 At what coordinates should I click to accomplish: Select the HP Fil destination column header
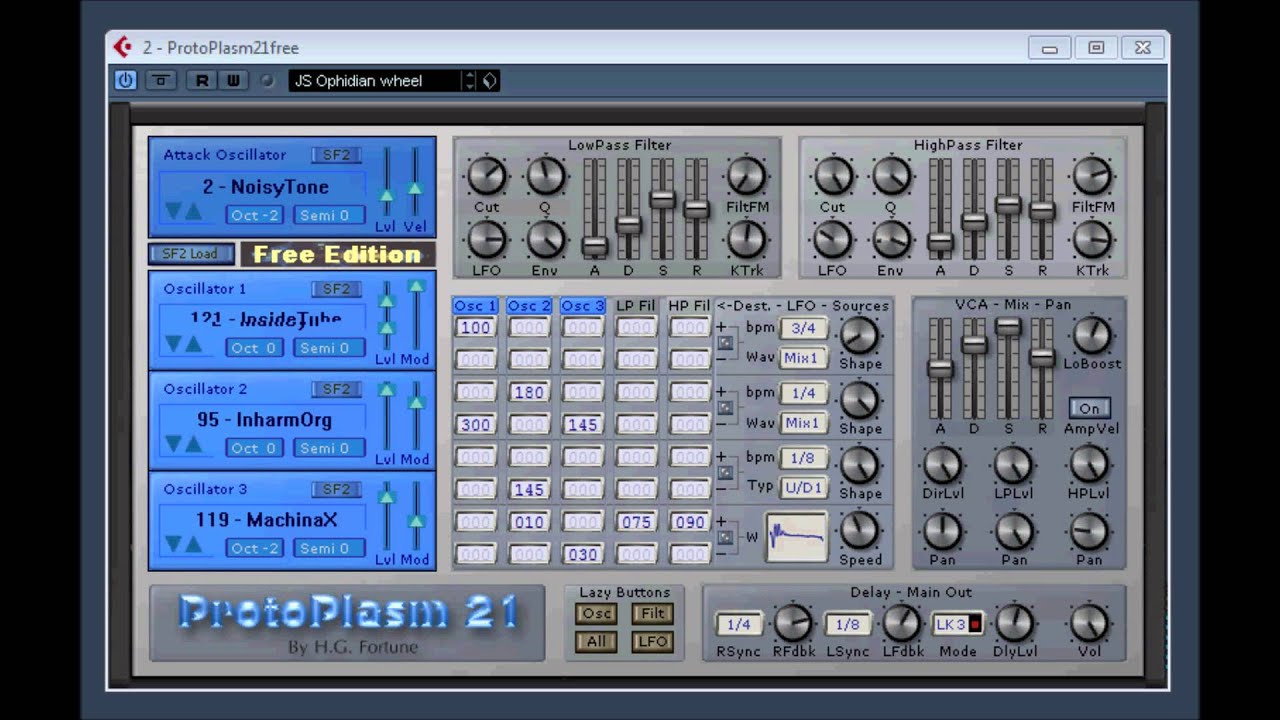[x=689, y=306]
